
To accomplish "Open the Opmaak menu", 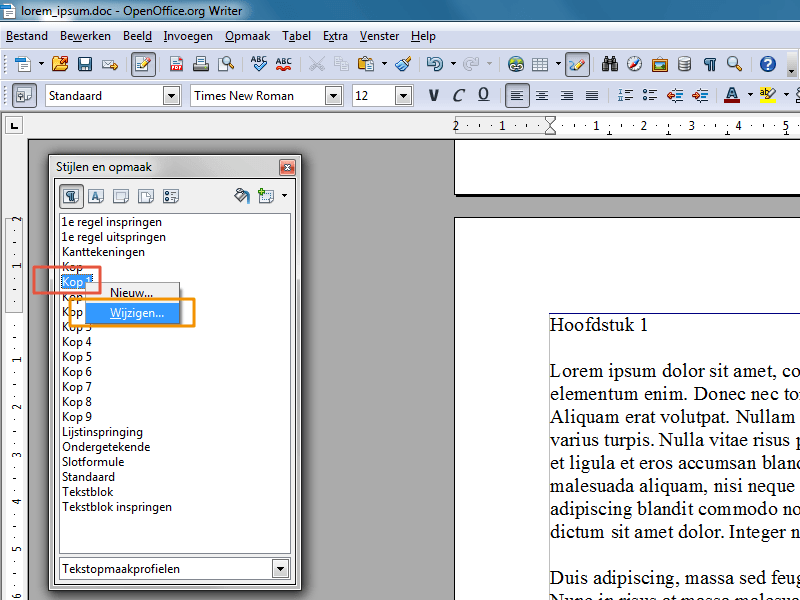I will (x=247, y=36).
